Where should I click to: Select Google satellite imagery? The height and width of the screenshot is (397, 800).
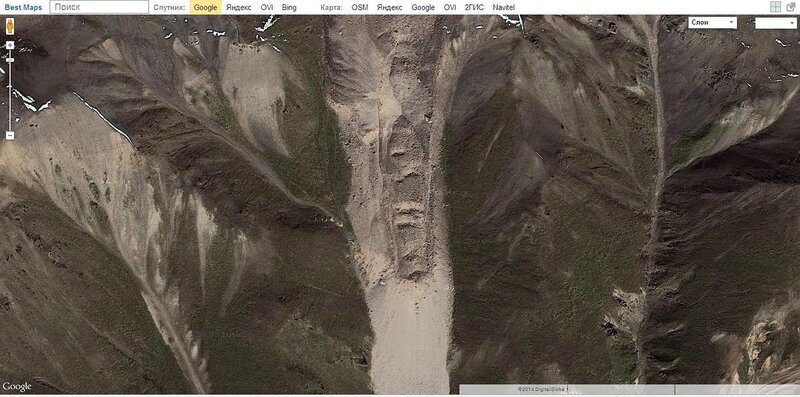(206, 8)
